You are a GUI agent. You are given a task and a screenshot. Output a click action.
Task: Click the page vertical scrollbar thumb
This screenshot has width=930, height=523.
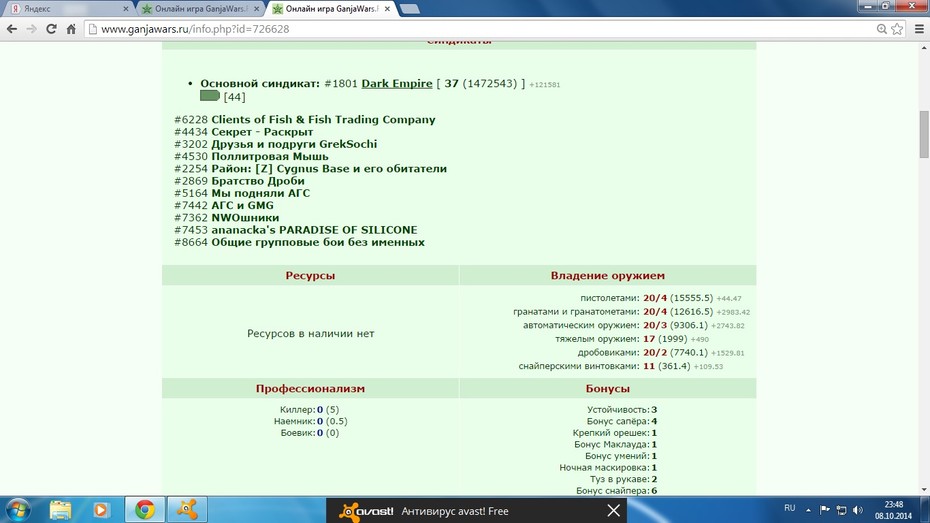(x=924, y=134)
